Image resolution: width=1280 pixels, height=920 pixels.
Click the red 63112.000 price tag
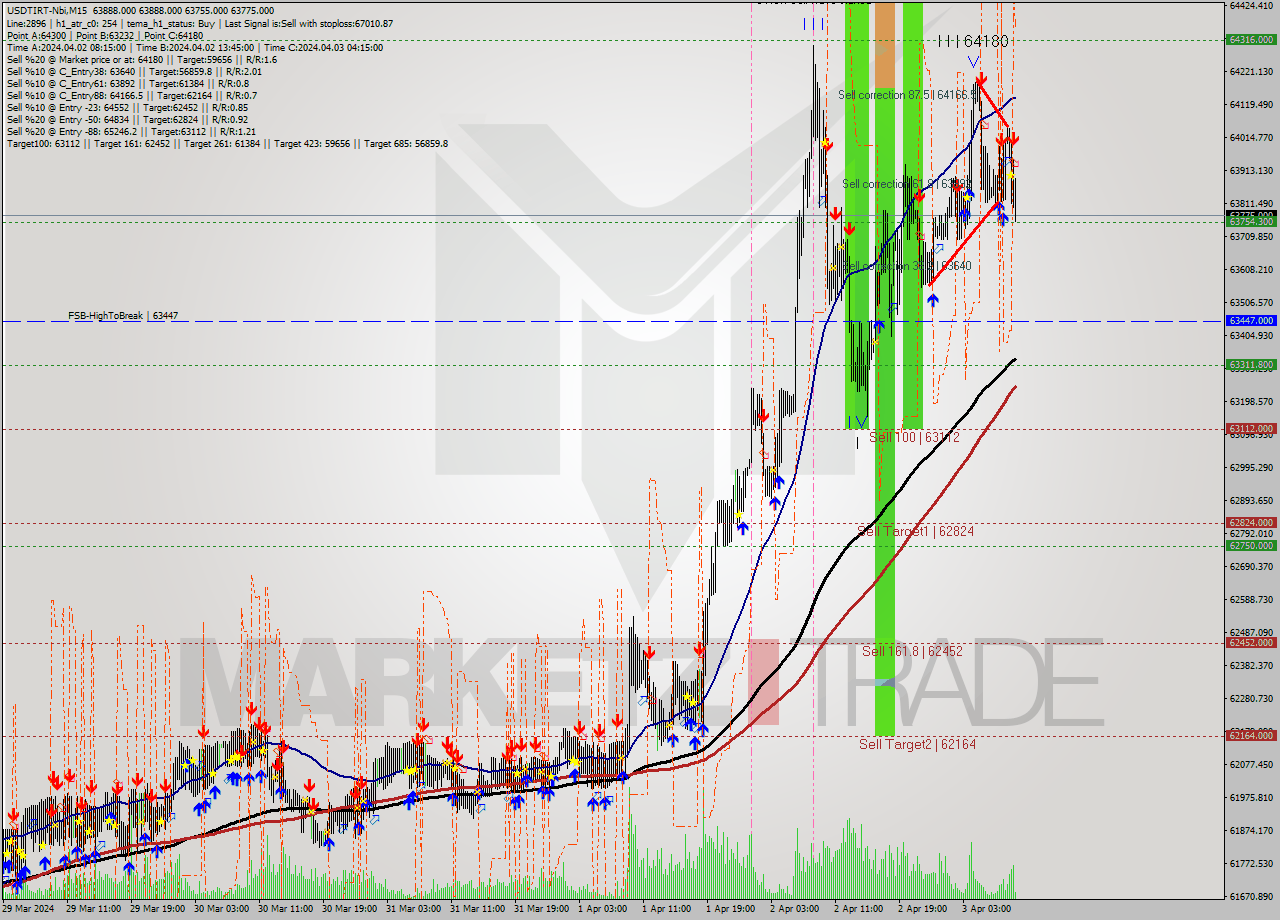[1250, 428]
